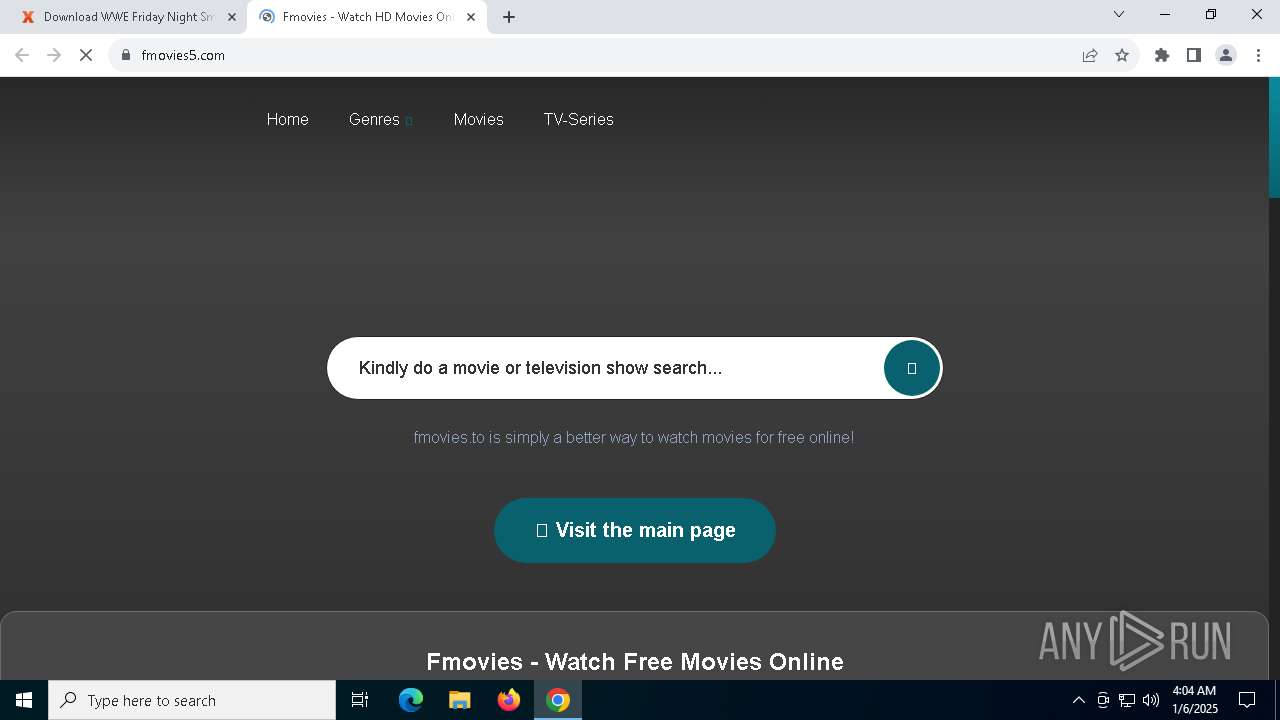Launch Microsoft Edge from taskbar

(x=411, y=700)
